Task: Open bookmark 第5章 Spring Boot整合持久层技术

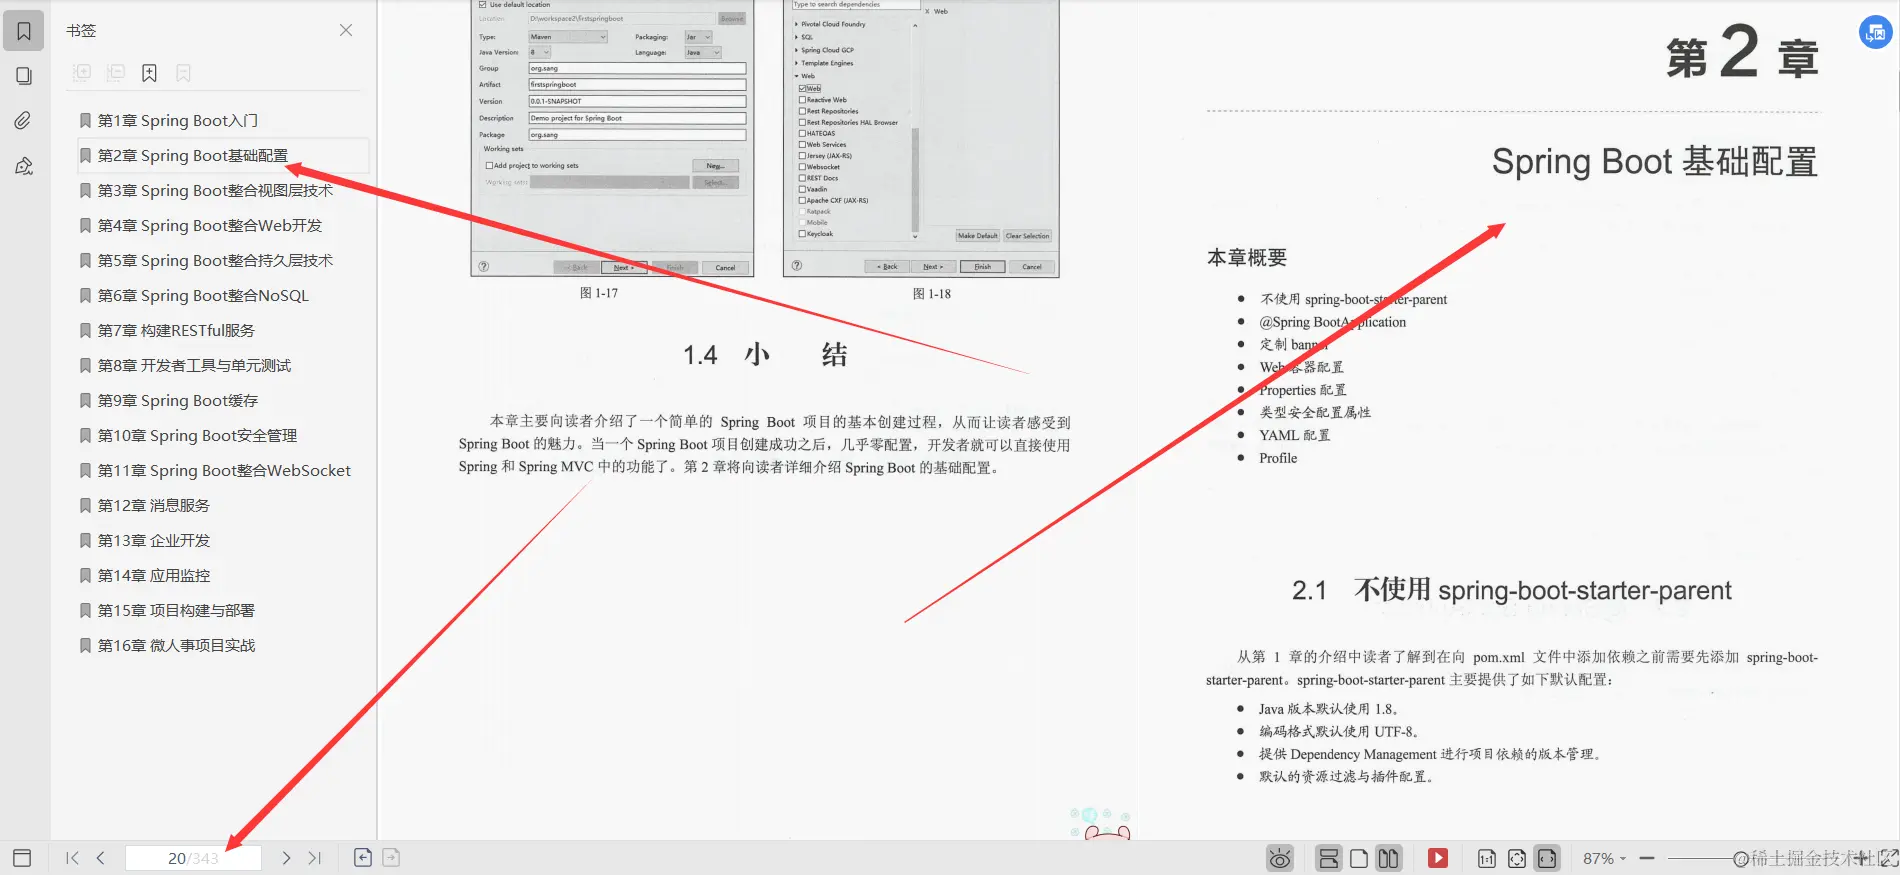Action: pyautogui.click(x=215, y=260)
